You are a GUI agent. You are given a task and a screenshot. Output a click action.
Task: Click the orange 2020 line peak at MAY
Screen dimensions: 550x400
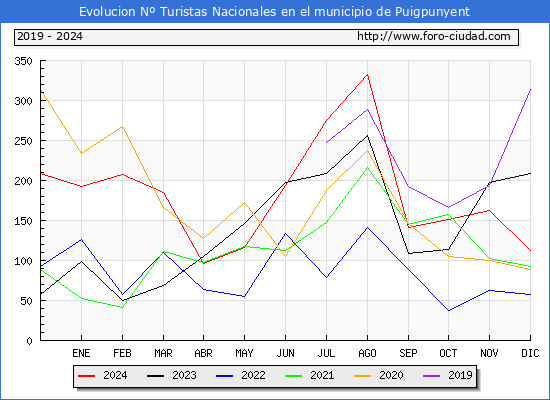coord(244,202)
